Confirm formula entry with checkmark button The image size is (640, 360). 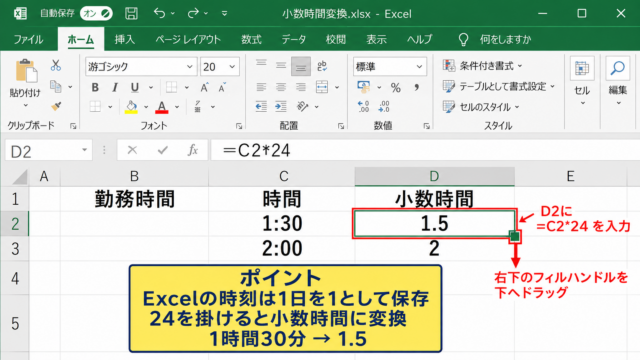pos(162,150)
